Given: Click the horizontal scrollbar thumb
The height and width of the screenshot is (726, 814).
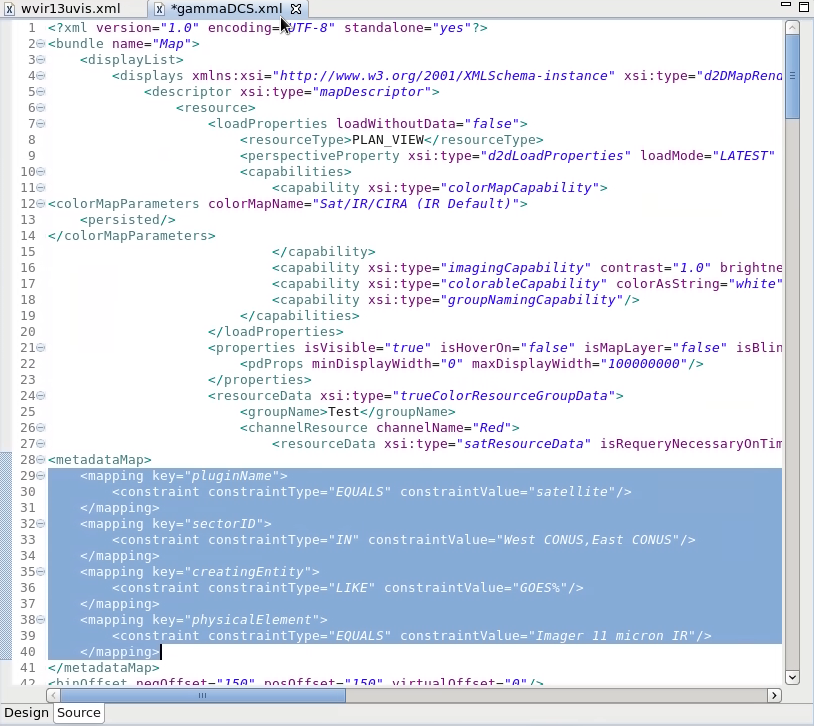Looking at the screenshot, I should point(203,695).
